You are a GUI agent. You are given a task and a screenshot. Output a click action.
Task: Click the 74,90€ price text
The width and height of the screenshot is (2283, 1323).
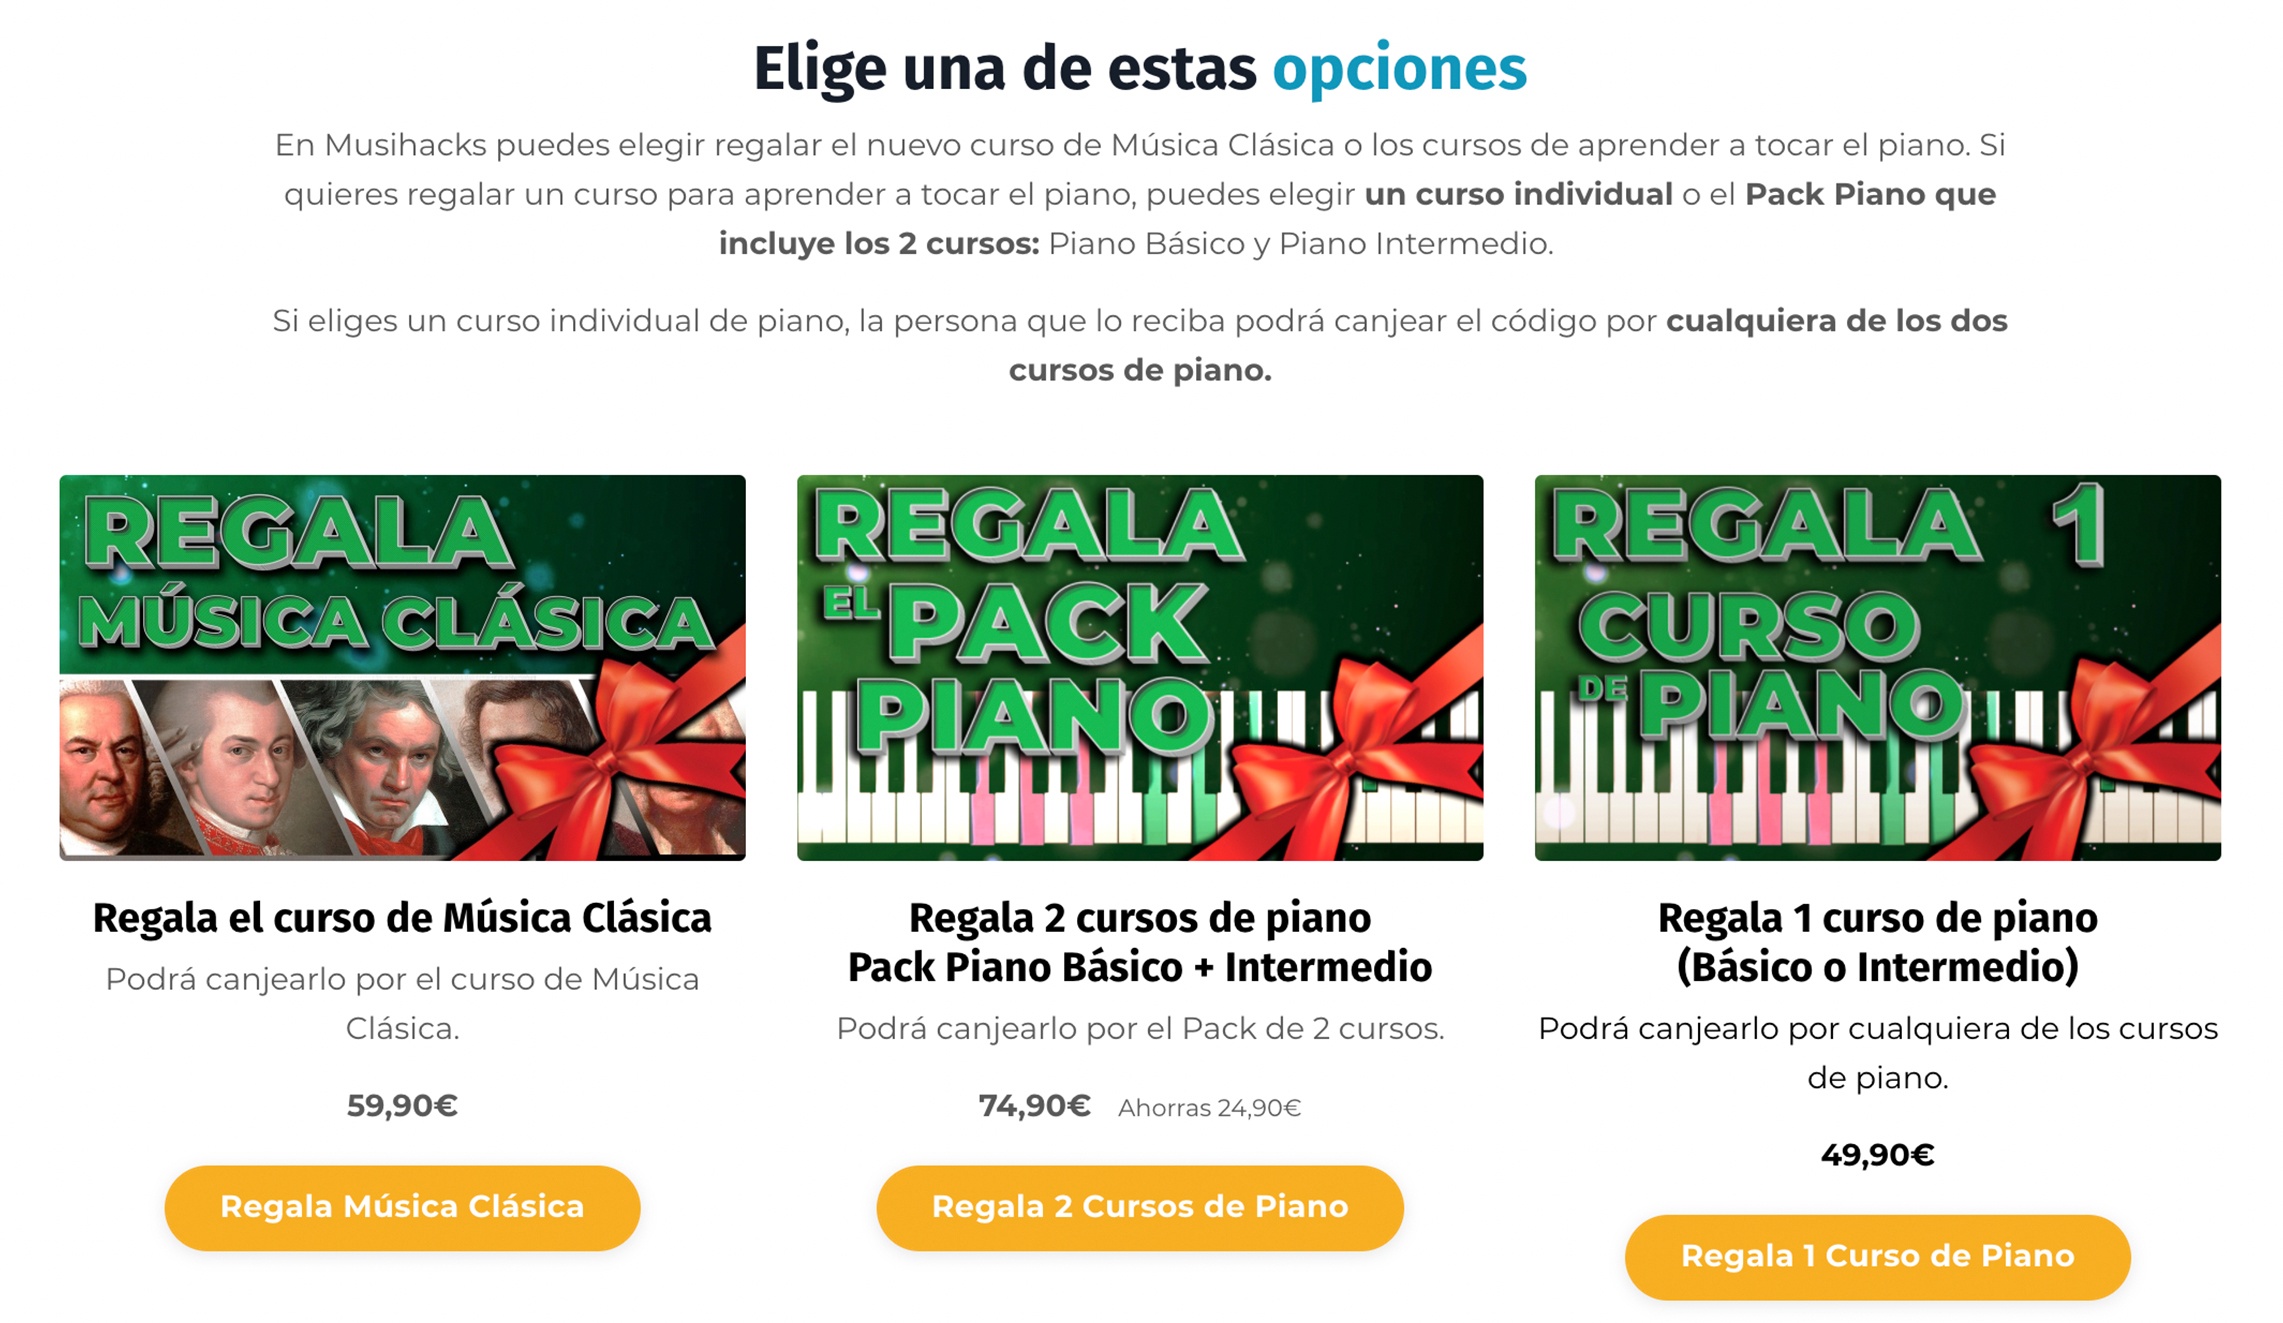[1034, 1105]
